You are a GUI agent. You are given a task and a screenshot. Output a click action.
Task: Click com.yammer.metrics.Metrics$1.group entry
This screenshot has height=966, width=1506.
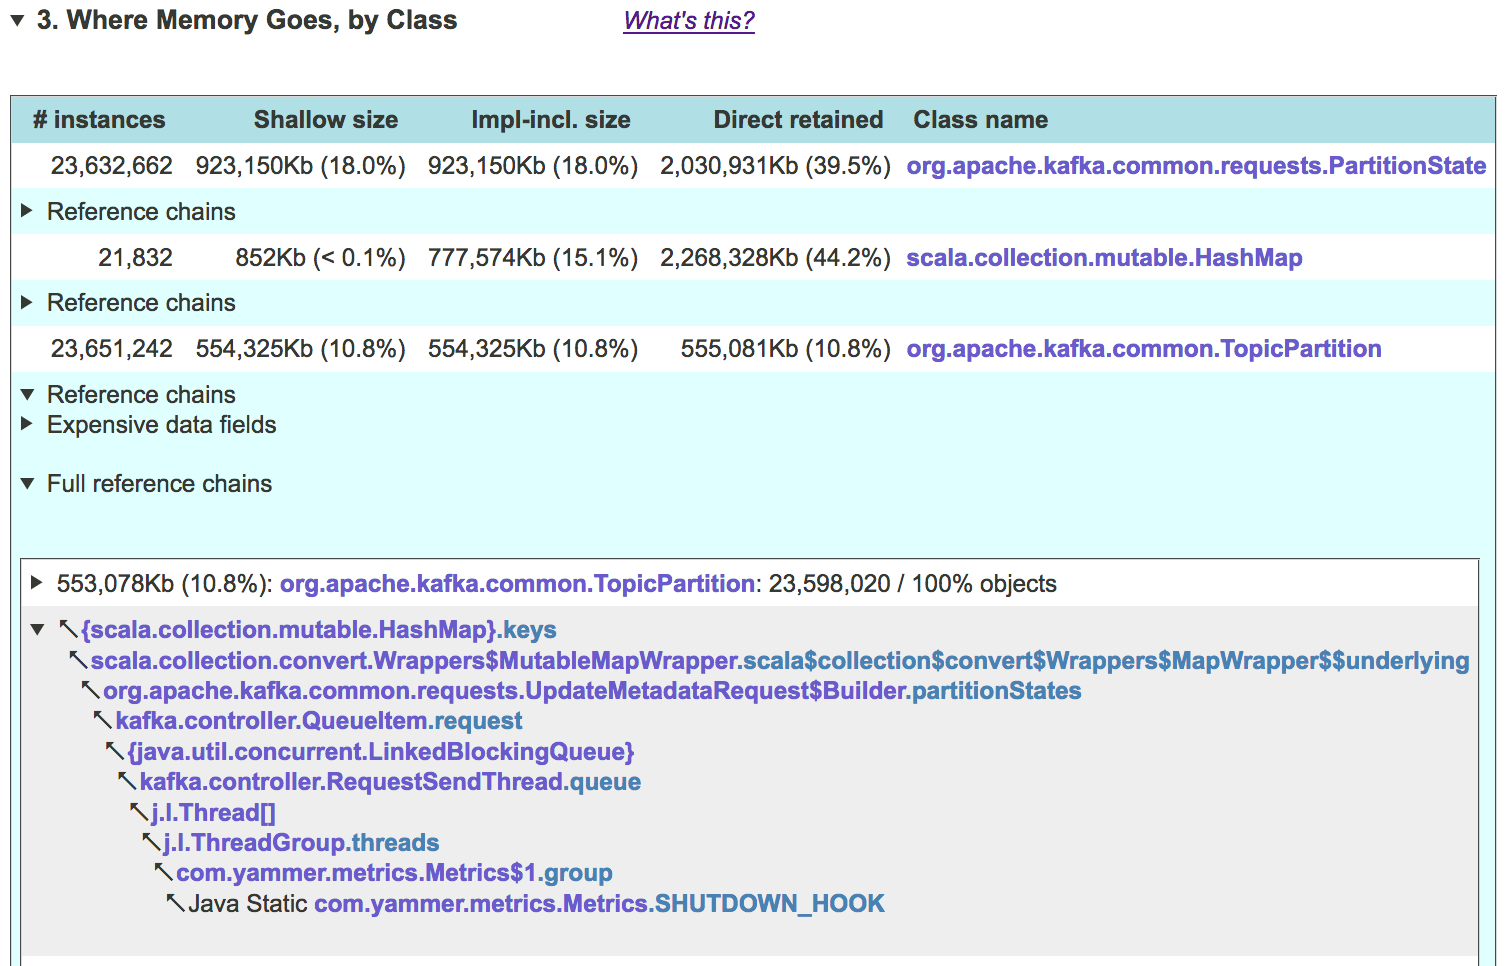click(x=394, y=873)
